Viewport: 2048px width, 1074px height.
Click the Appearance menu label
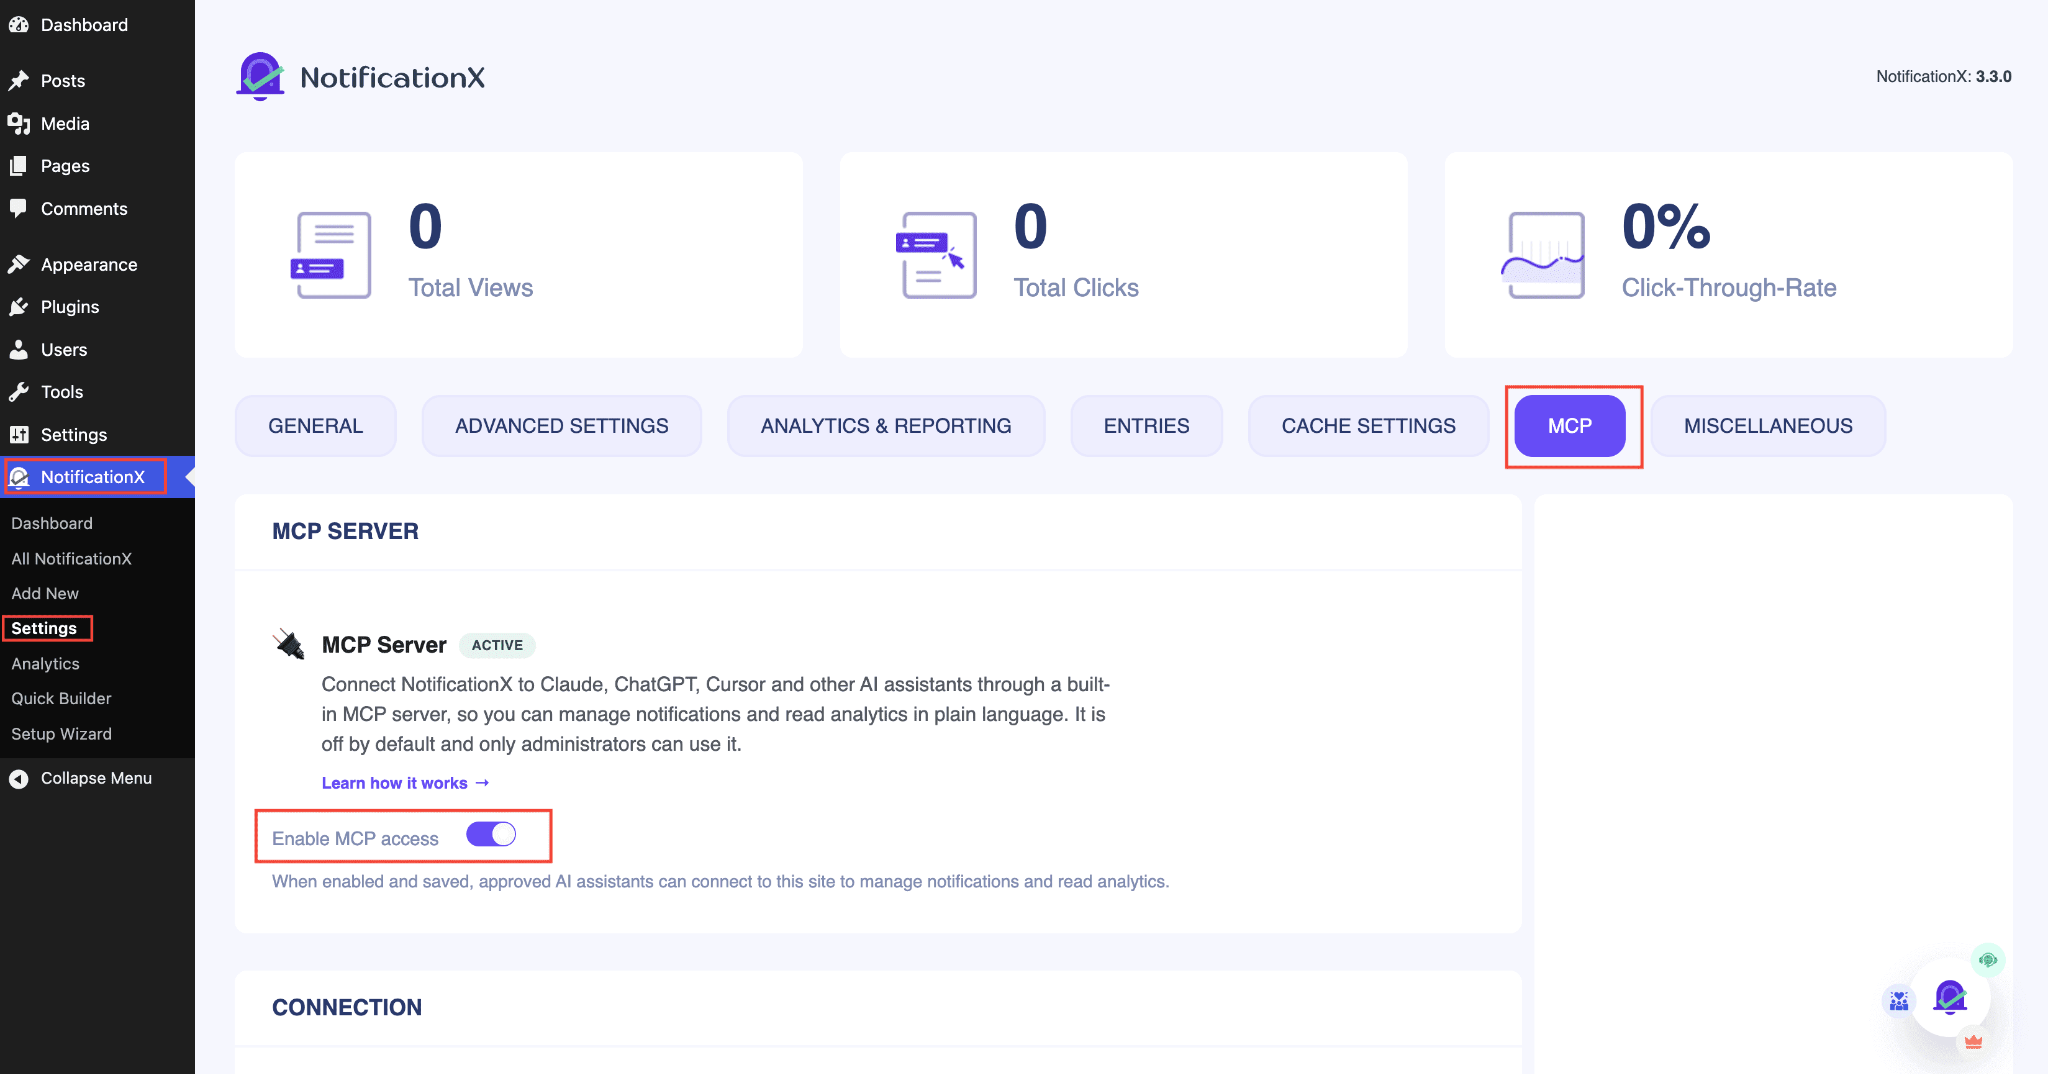pyautogui.click(x=89, y=264)
